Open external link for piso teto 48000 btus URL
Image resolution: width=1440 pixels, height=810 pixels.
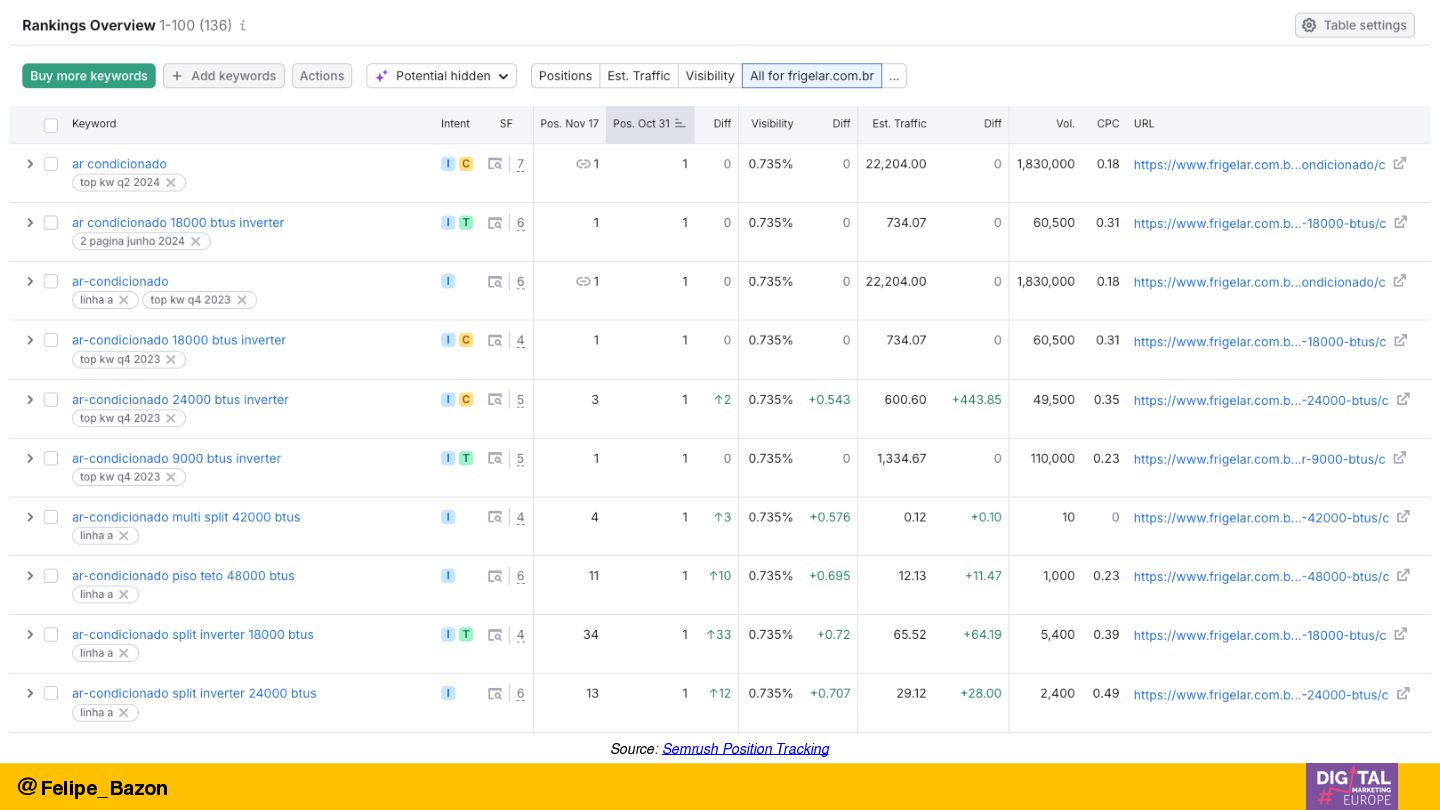pos(1403,576)
